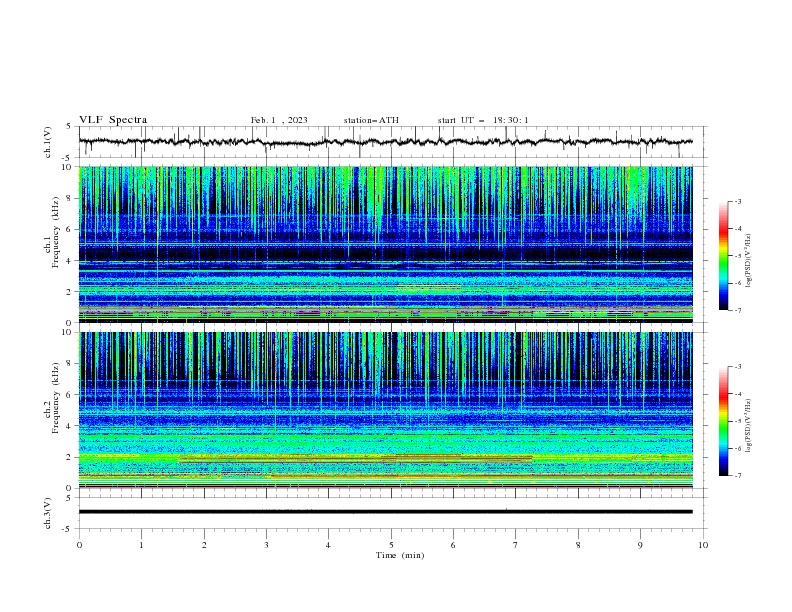Screen dimensions: 792x612
Task: Select the upper "log(PSD)(V²/Hz)" colorbar label
Action: pyautogui.click(x=749, y=261)
